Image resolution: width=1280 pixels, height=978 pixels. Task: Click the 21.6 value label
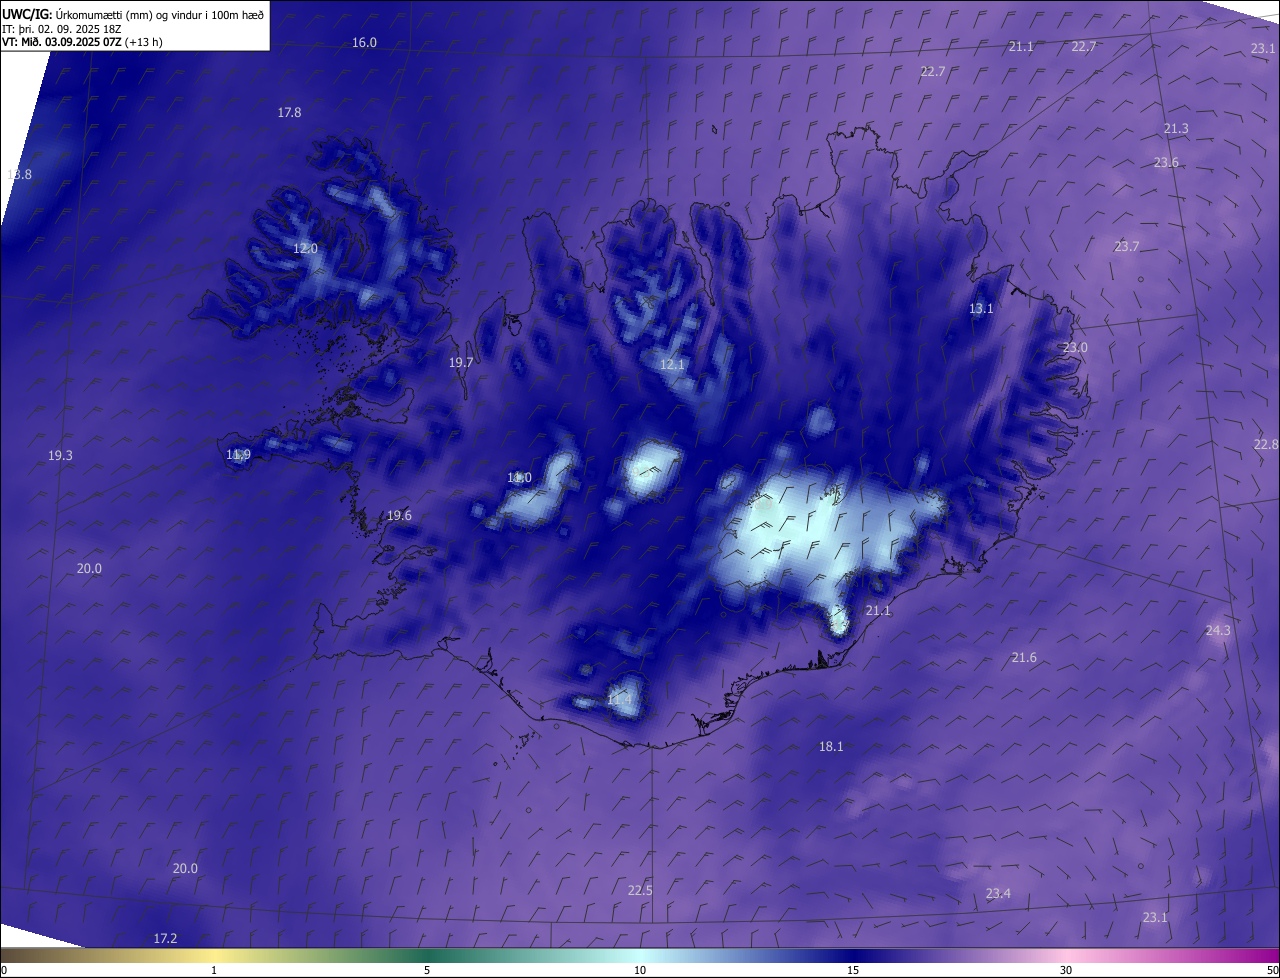pyautogui.click(x=1024, y=657)
